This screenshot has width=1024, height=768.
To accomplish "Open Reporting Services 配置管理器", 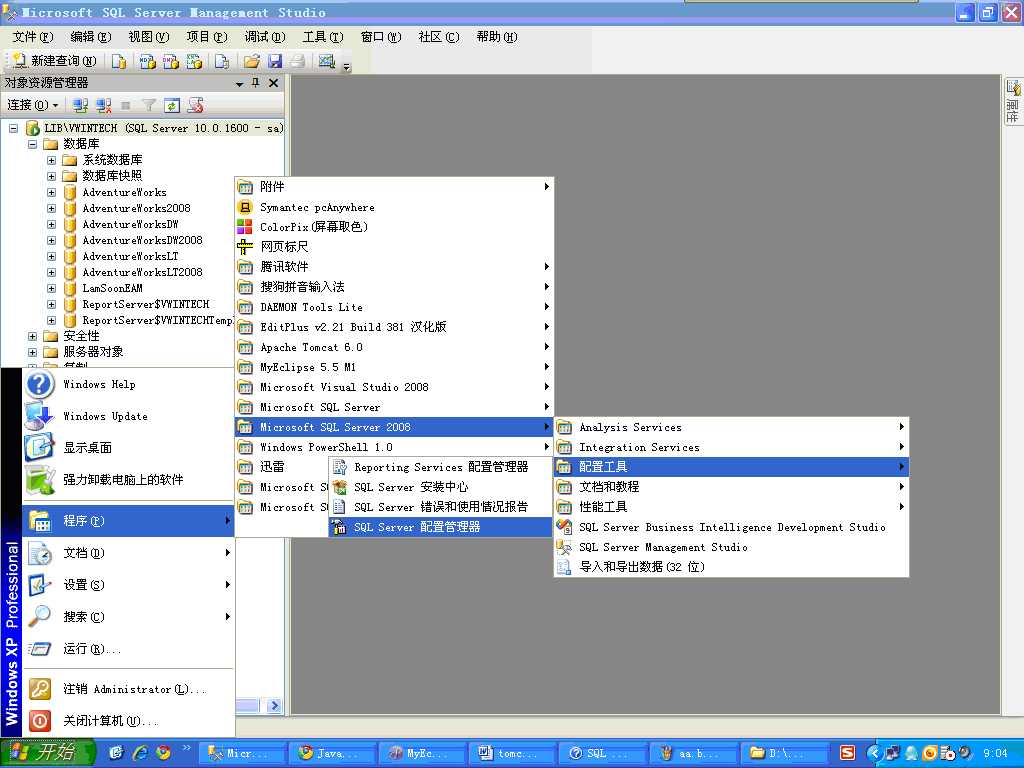I will (x=441, y=467).
